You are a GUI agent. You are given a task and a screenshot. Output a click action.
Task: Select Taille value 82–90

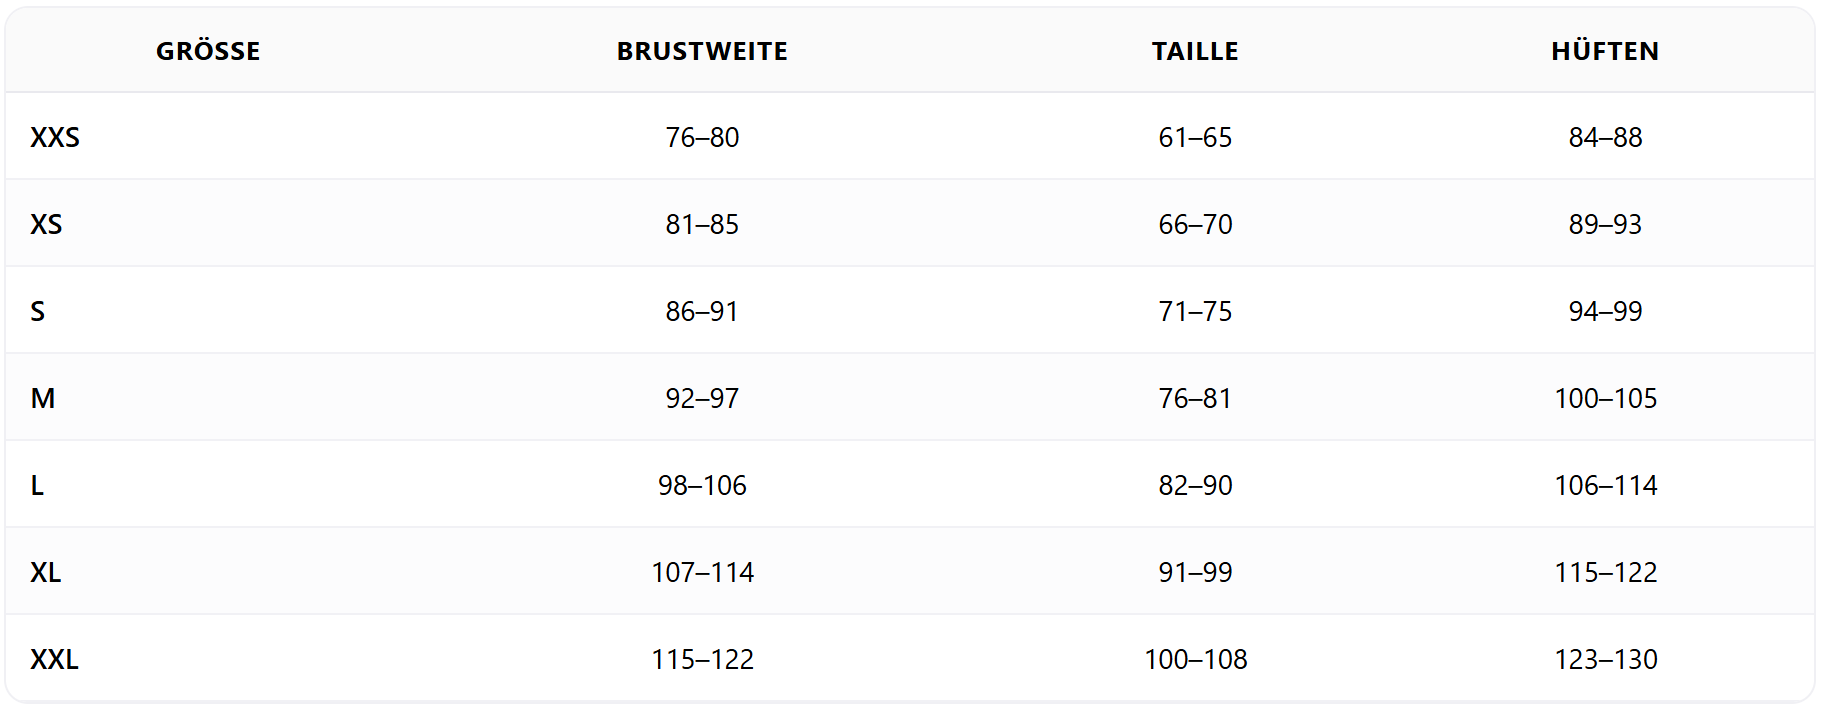point(1195,485)
